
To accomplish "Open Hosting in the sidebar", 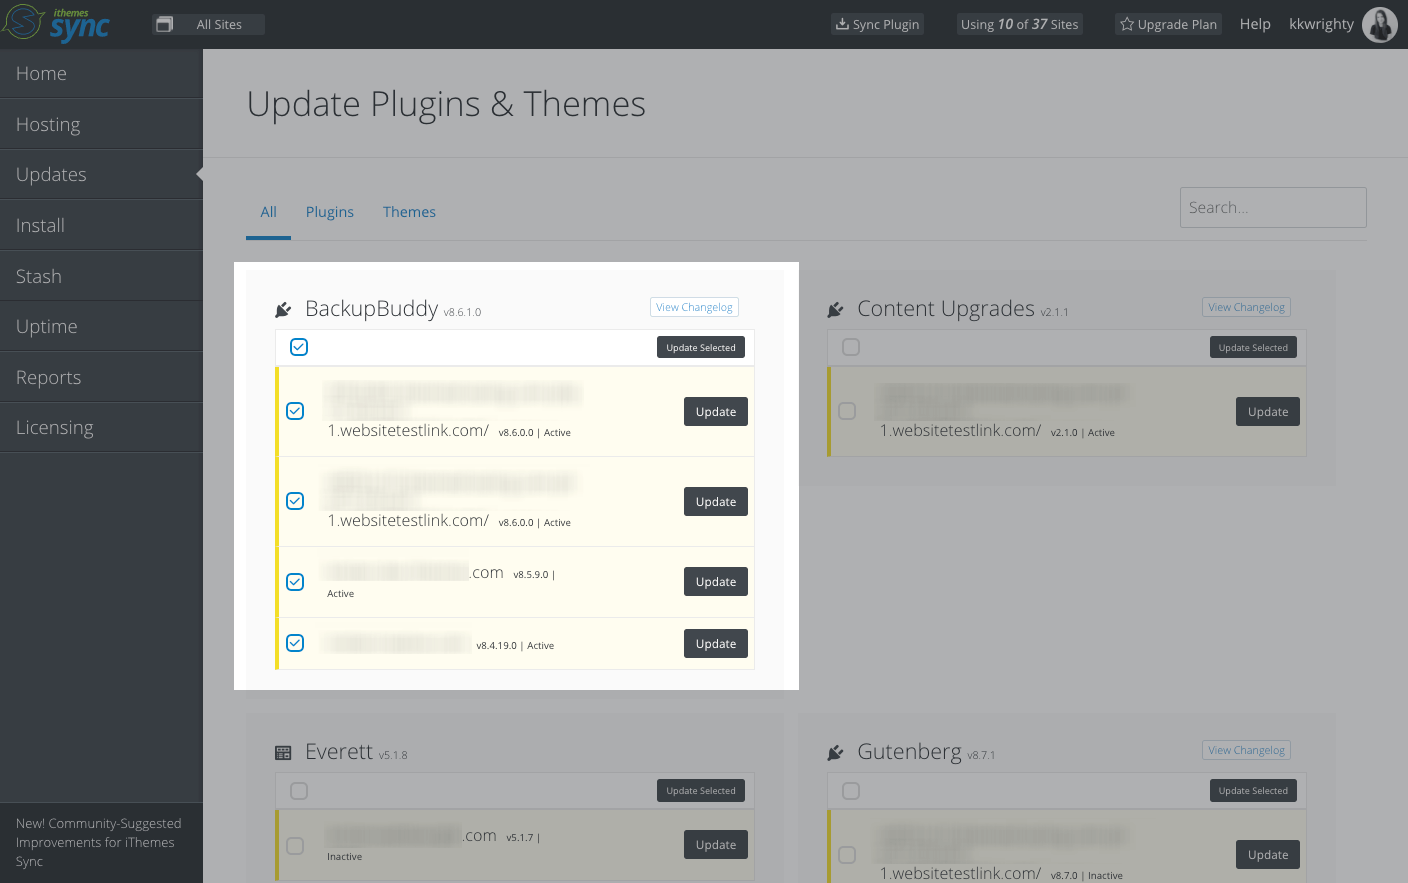I will pos(101,124).
